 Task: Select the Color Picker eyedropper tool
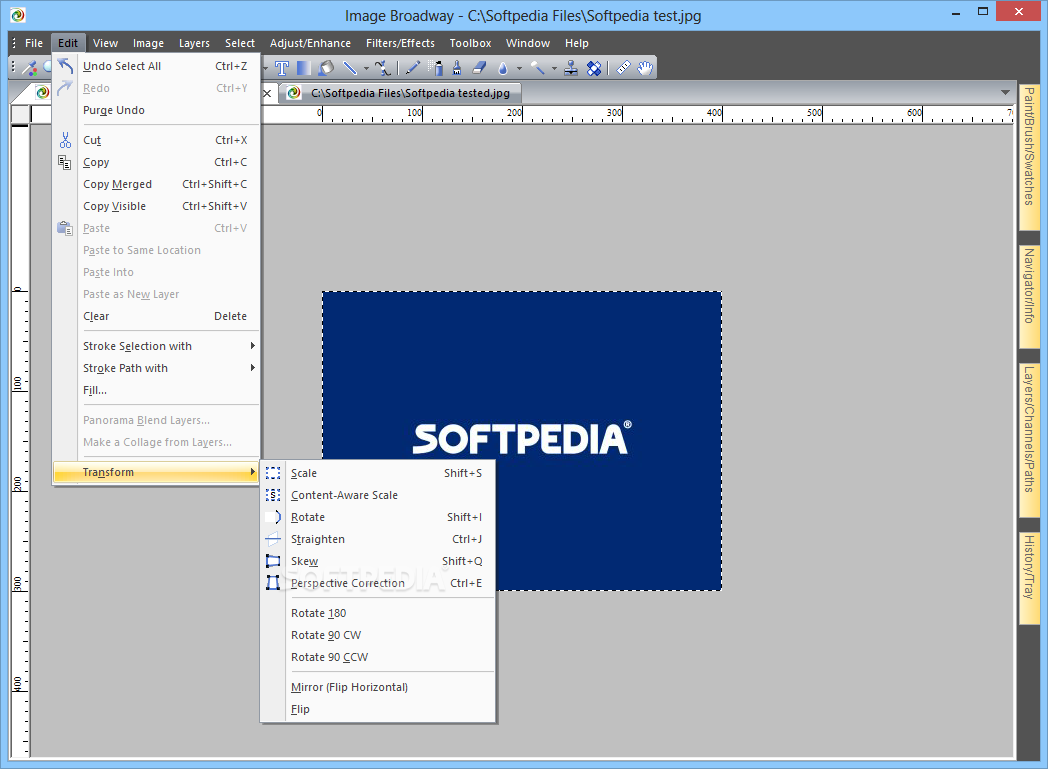pos(29,67)
